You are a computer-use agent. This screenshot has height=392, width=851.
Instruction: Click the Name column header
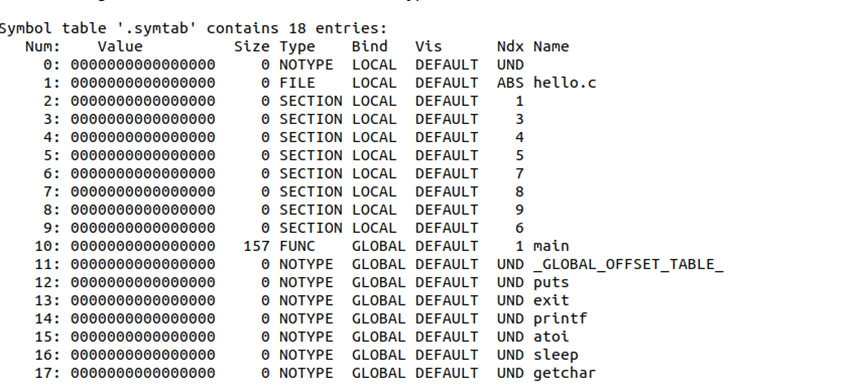(551, 47)
